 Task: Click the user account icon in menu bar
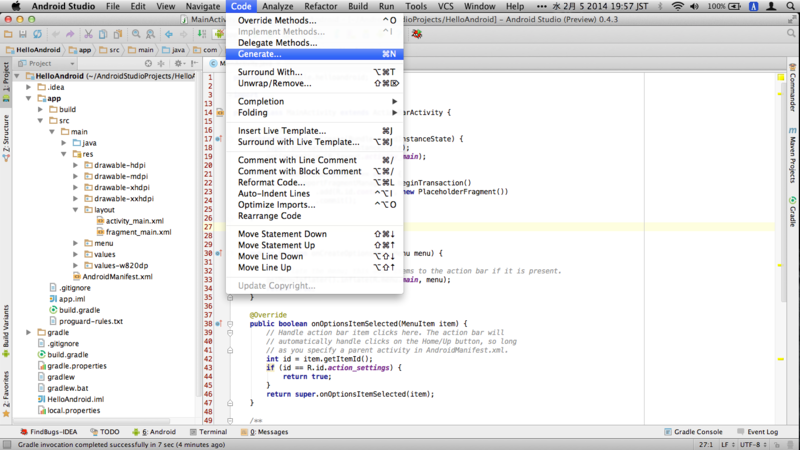(x=771, y=6)
